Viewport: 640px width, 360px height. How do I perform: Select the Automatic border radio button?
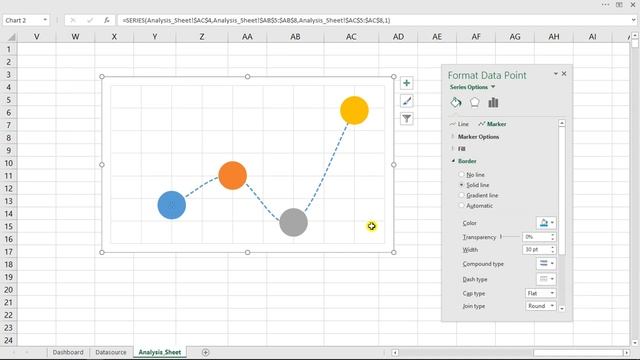click(x=461, y=206)
